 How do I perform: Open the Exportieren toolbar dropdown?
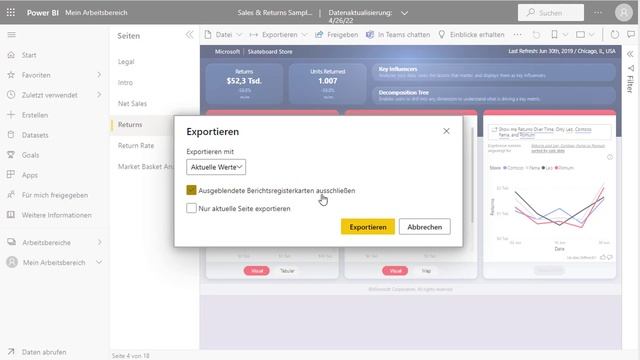tap(278, 35)
